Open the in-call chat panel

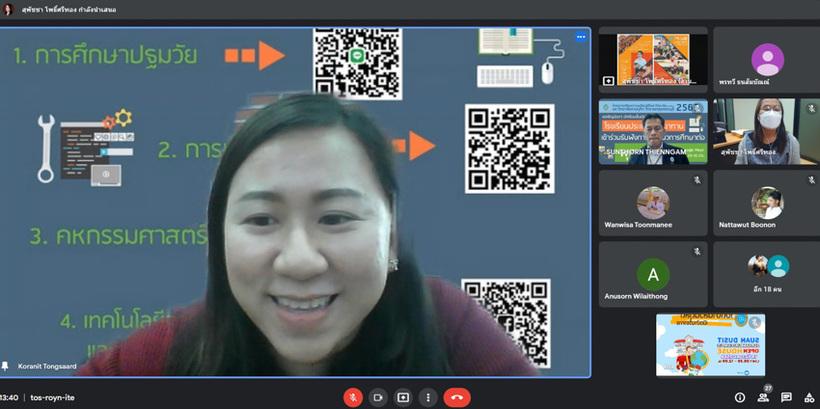coord(786,397)
